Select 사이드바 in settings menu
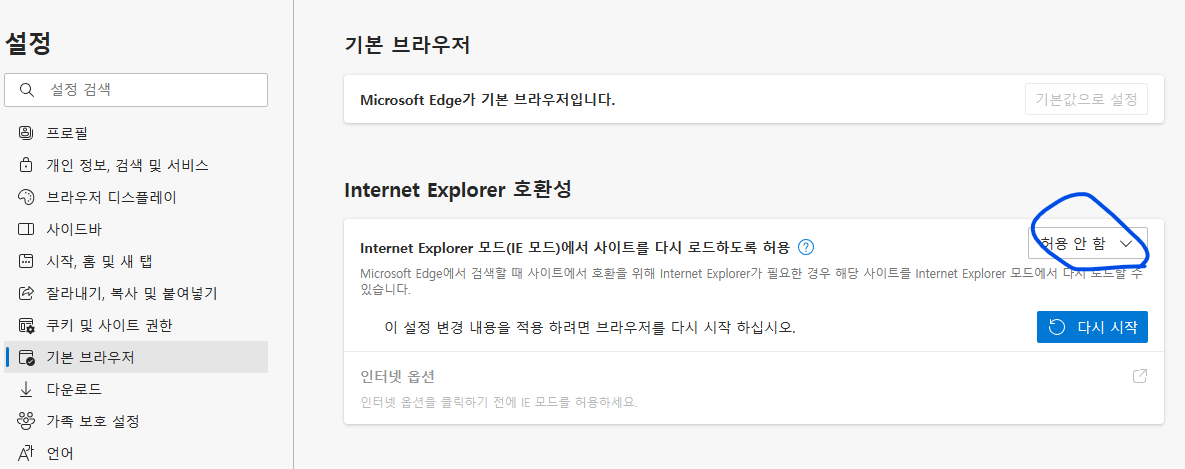1185x469 pixels. [136, 229]
